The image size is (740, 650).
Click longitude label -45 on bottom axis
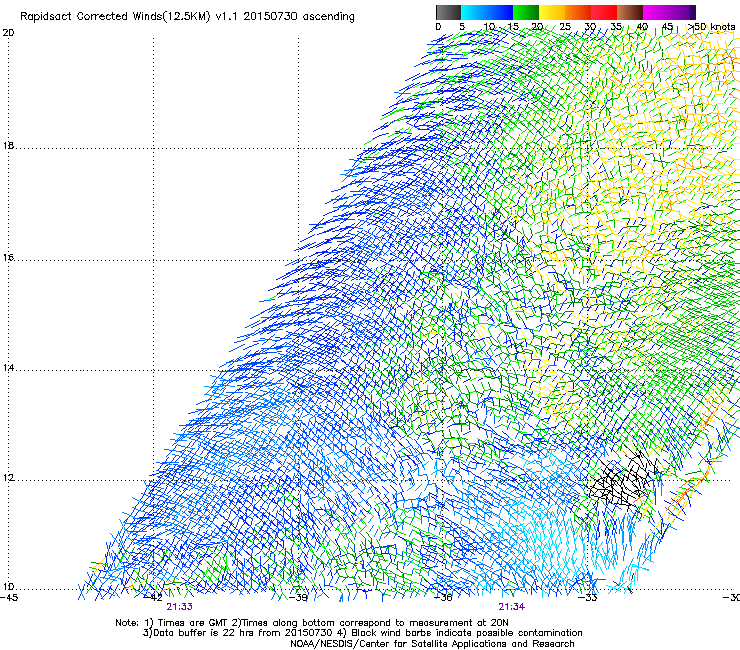pyautogui.click(x=9, y=598)
